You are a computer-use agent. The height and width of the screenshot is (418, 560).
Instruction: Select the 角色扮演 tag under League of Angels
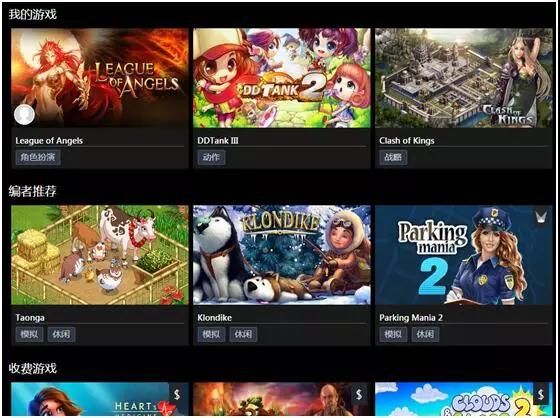point(38,157)
